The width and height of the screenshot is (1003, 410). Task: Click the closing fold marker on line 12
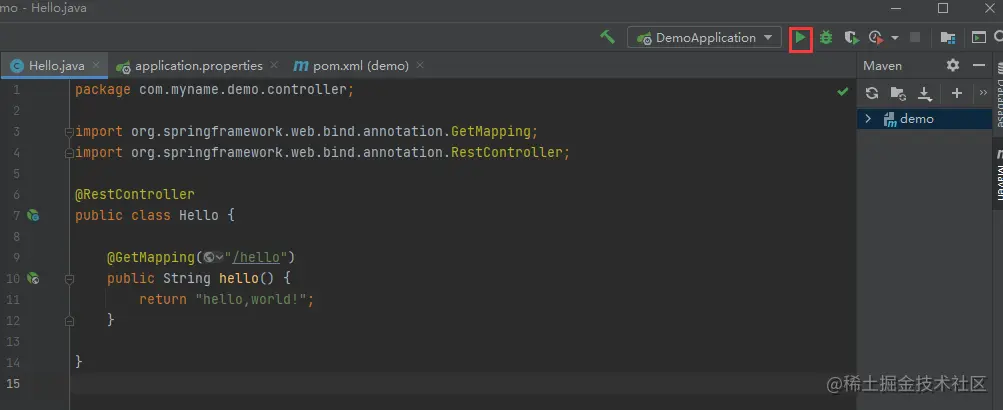click(69, 320)
